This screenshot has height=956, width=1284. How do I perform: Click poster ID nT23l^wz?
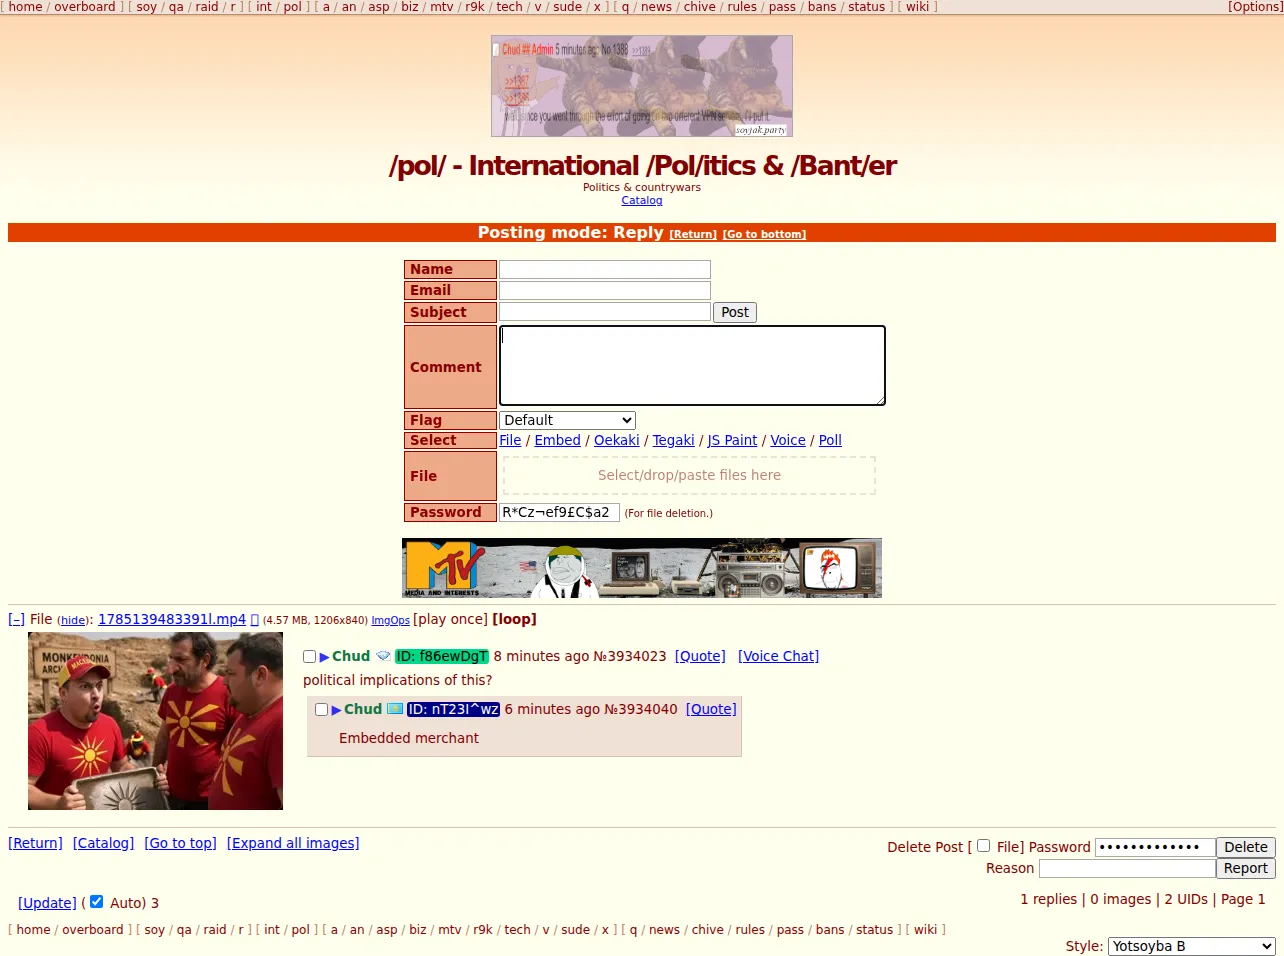pos(453,710)
